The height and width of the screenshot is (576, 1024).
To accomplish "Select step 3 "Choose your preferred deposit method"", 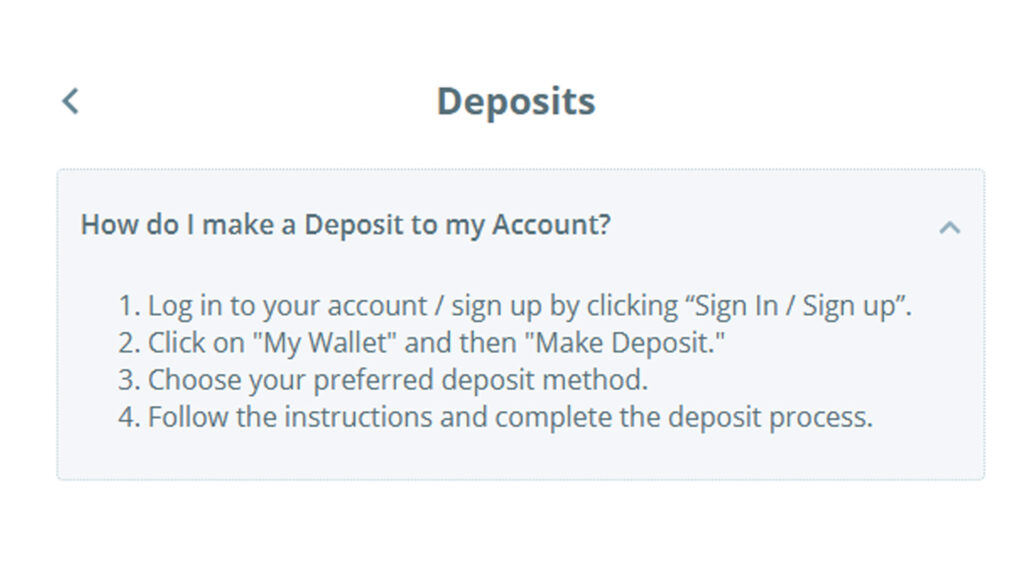I will click(383, 380).
